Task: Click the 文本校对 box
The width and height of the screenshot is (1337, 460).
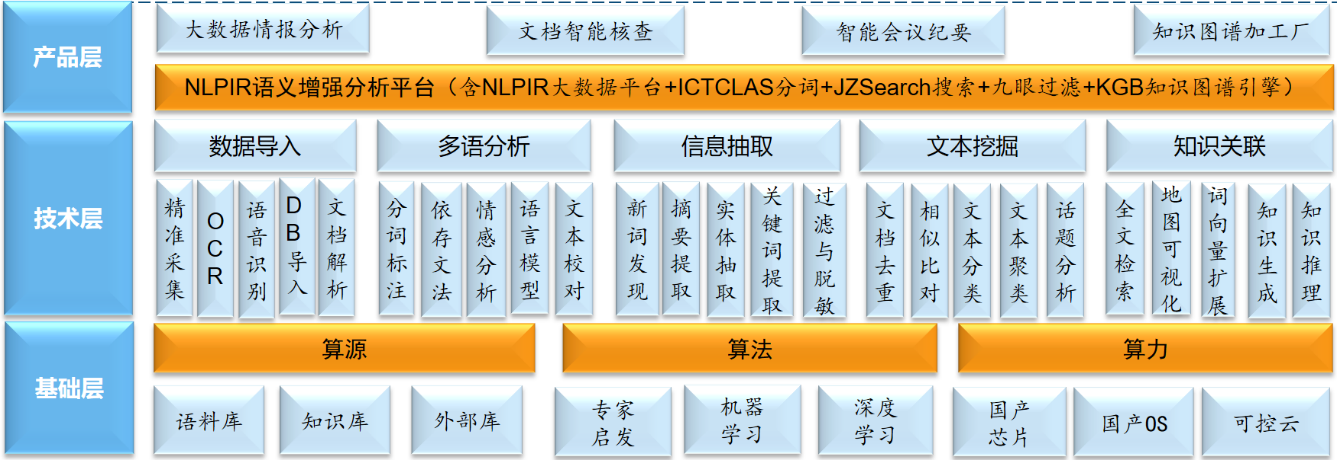Action: click(x=574, y=250)
